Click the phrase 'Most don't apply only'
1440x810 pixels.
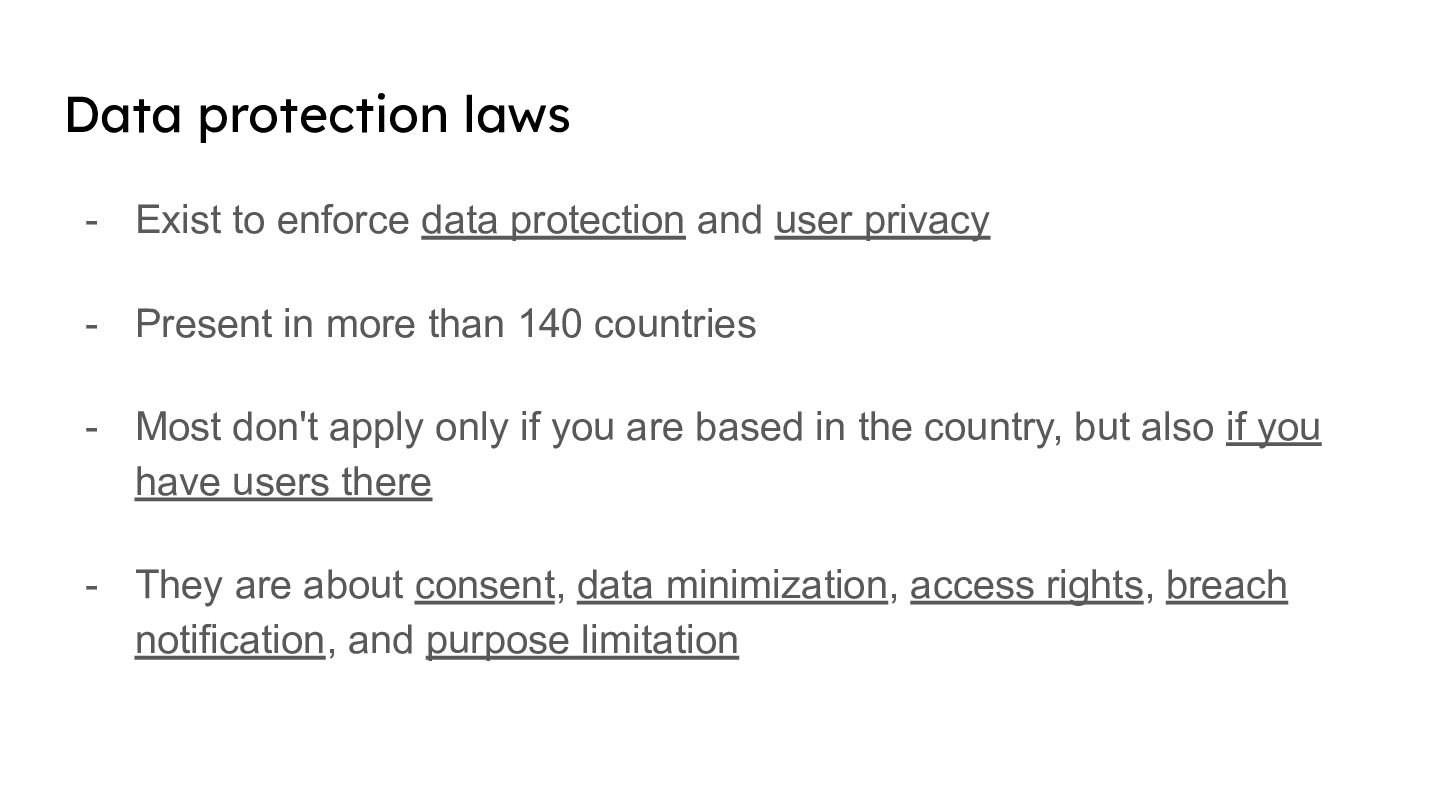coord(323,427)
